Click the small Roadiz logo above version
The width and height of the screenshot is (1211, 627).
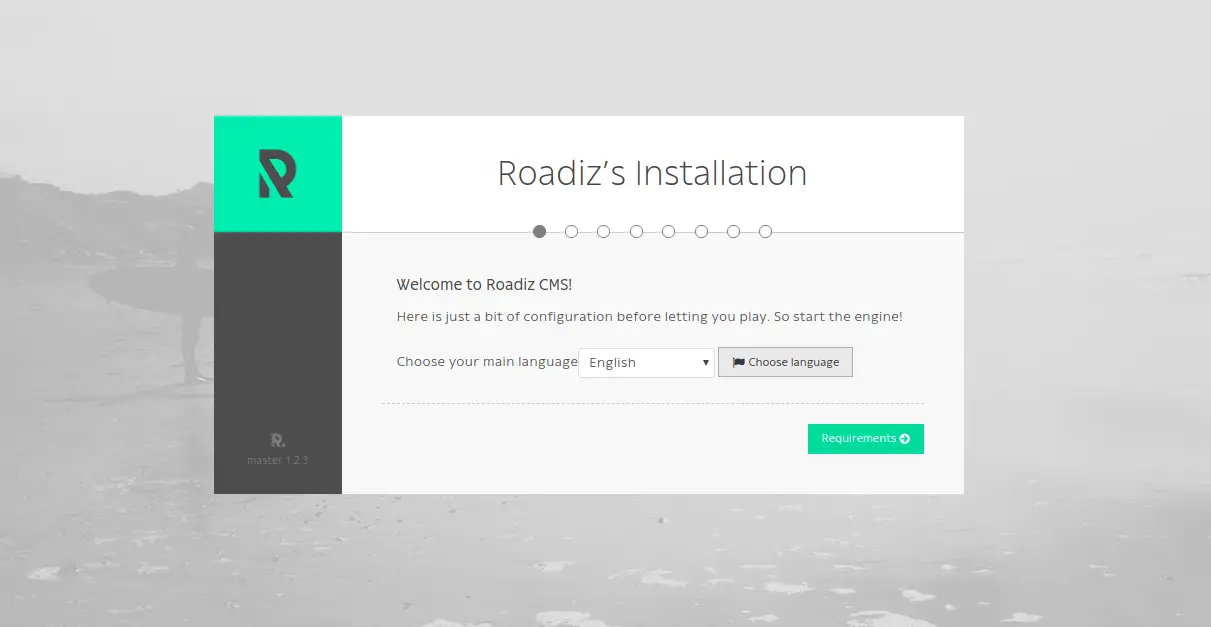click(278, 440)
